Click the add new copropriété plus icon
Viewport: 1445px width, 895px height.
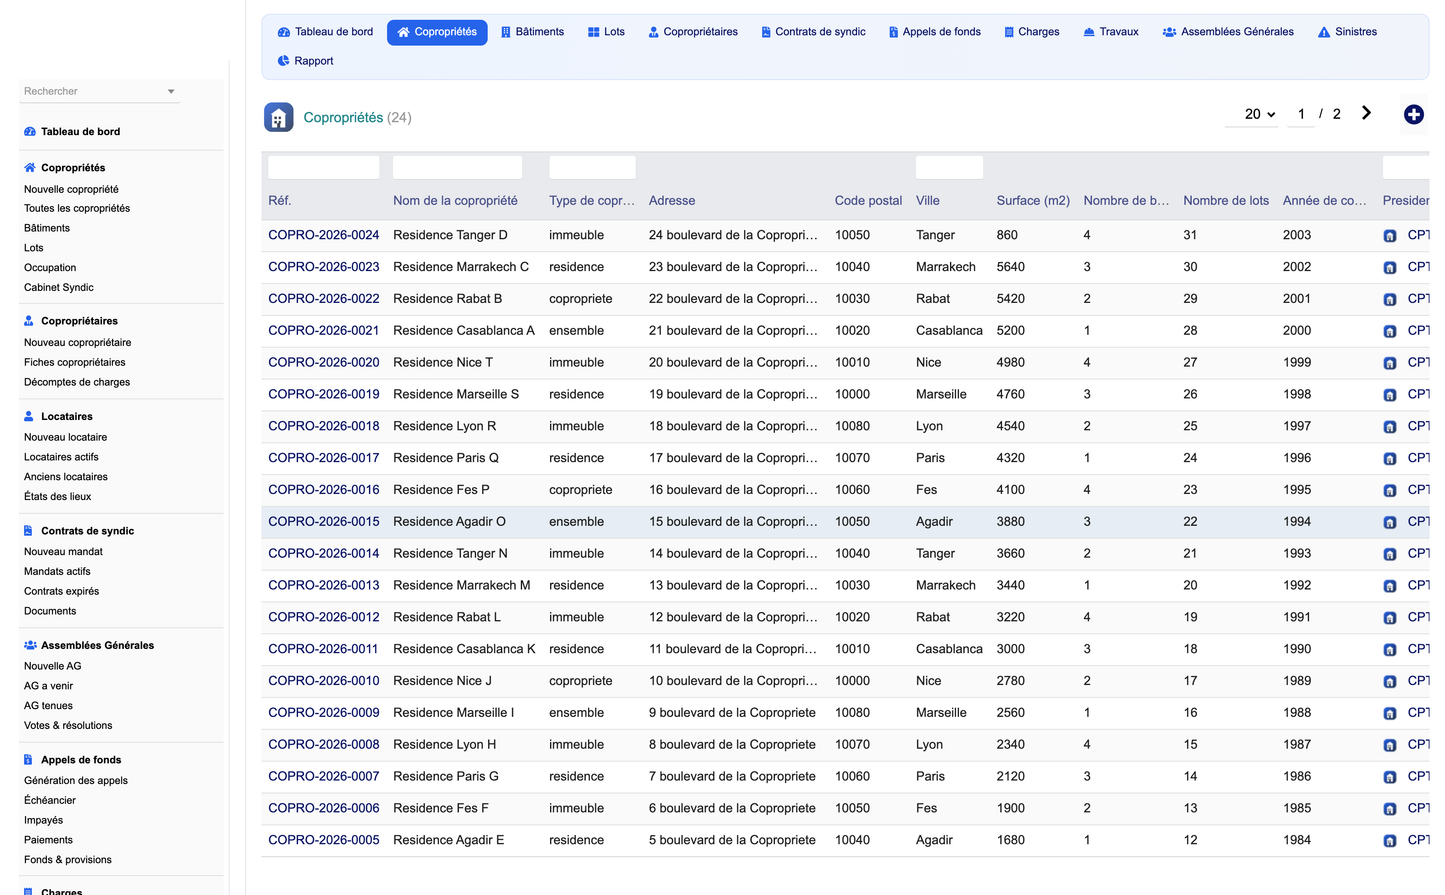pos(1414,115)
